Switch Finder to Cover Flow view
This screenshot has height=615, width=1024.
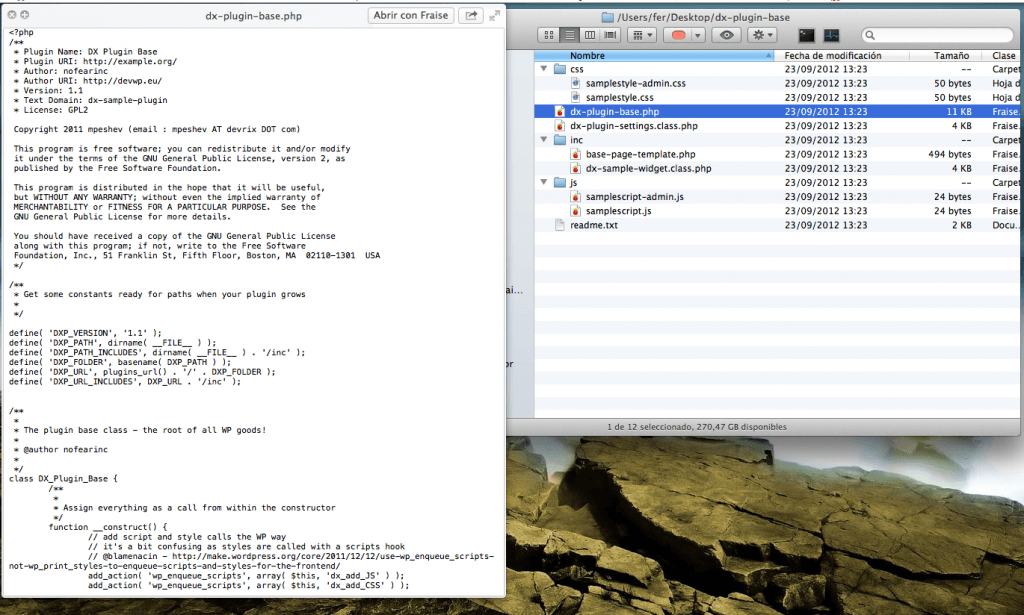[609, 35]
